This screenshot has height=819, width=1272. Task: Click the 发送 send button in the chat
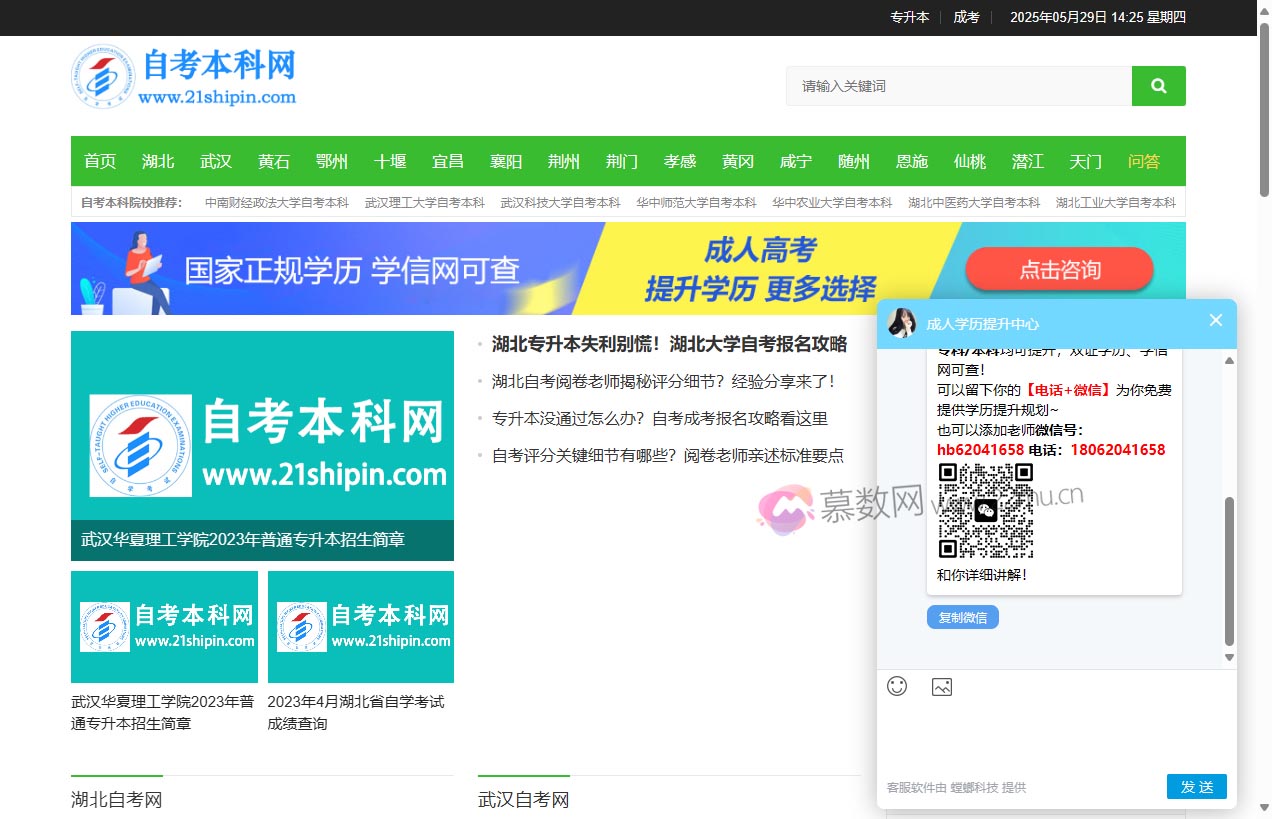click(x=1196, y=787)
